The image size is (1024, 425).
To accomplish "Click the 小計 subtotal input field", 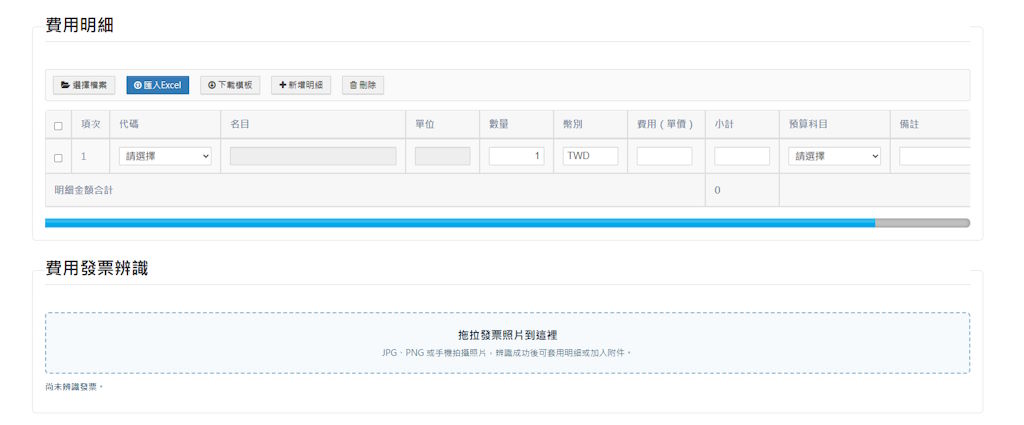I will (742, 156).
